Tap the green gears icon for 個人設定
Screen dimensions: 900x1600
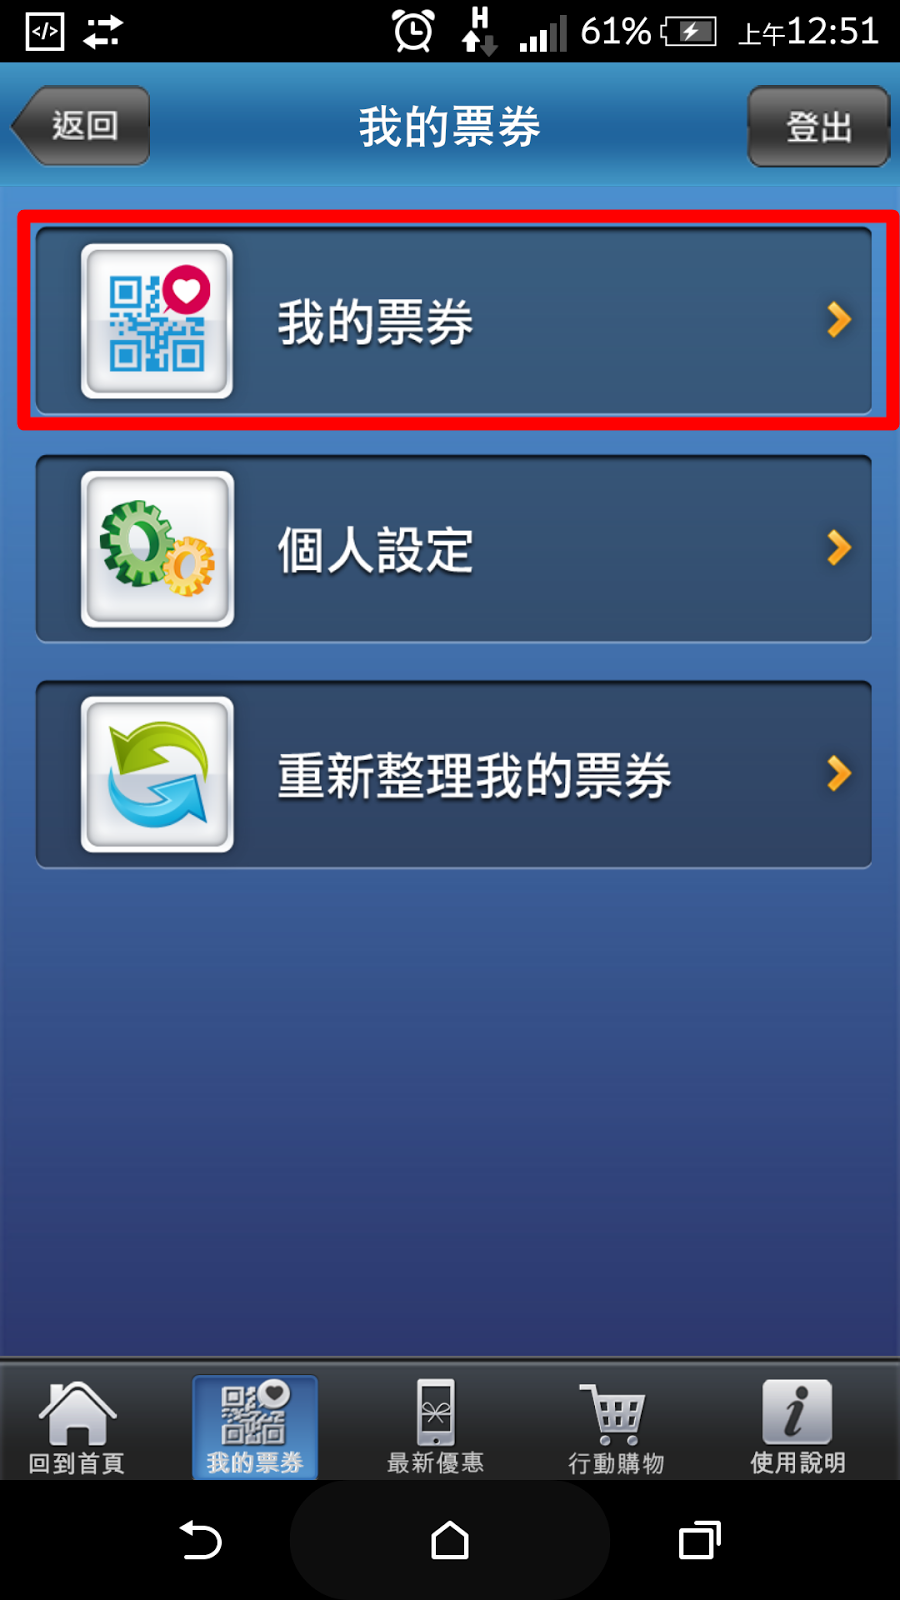pos(157,549)
